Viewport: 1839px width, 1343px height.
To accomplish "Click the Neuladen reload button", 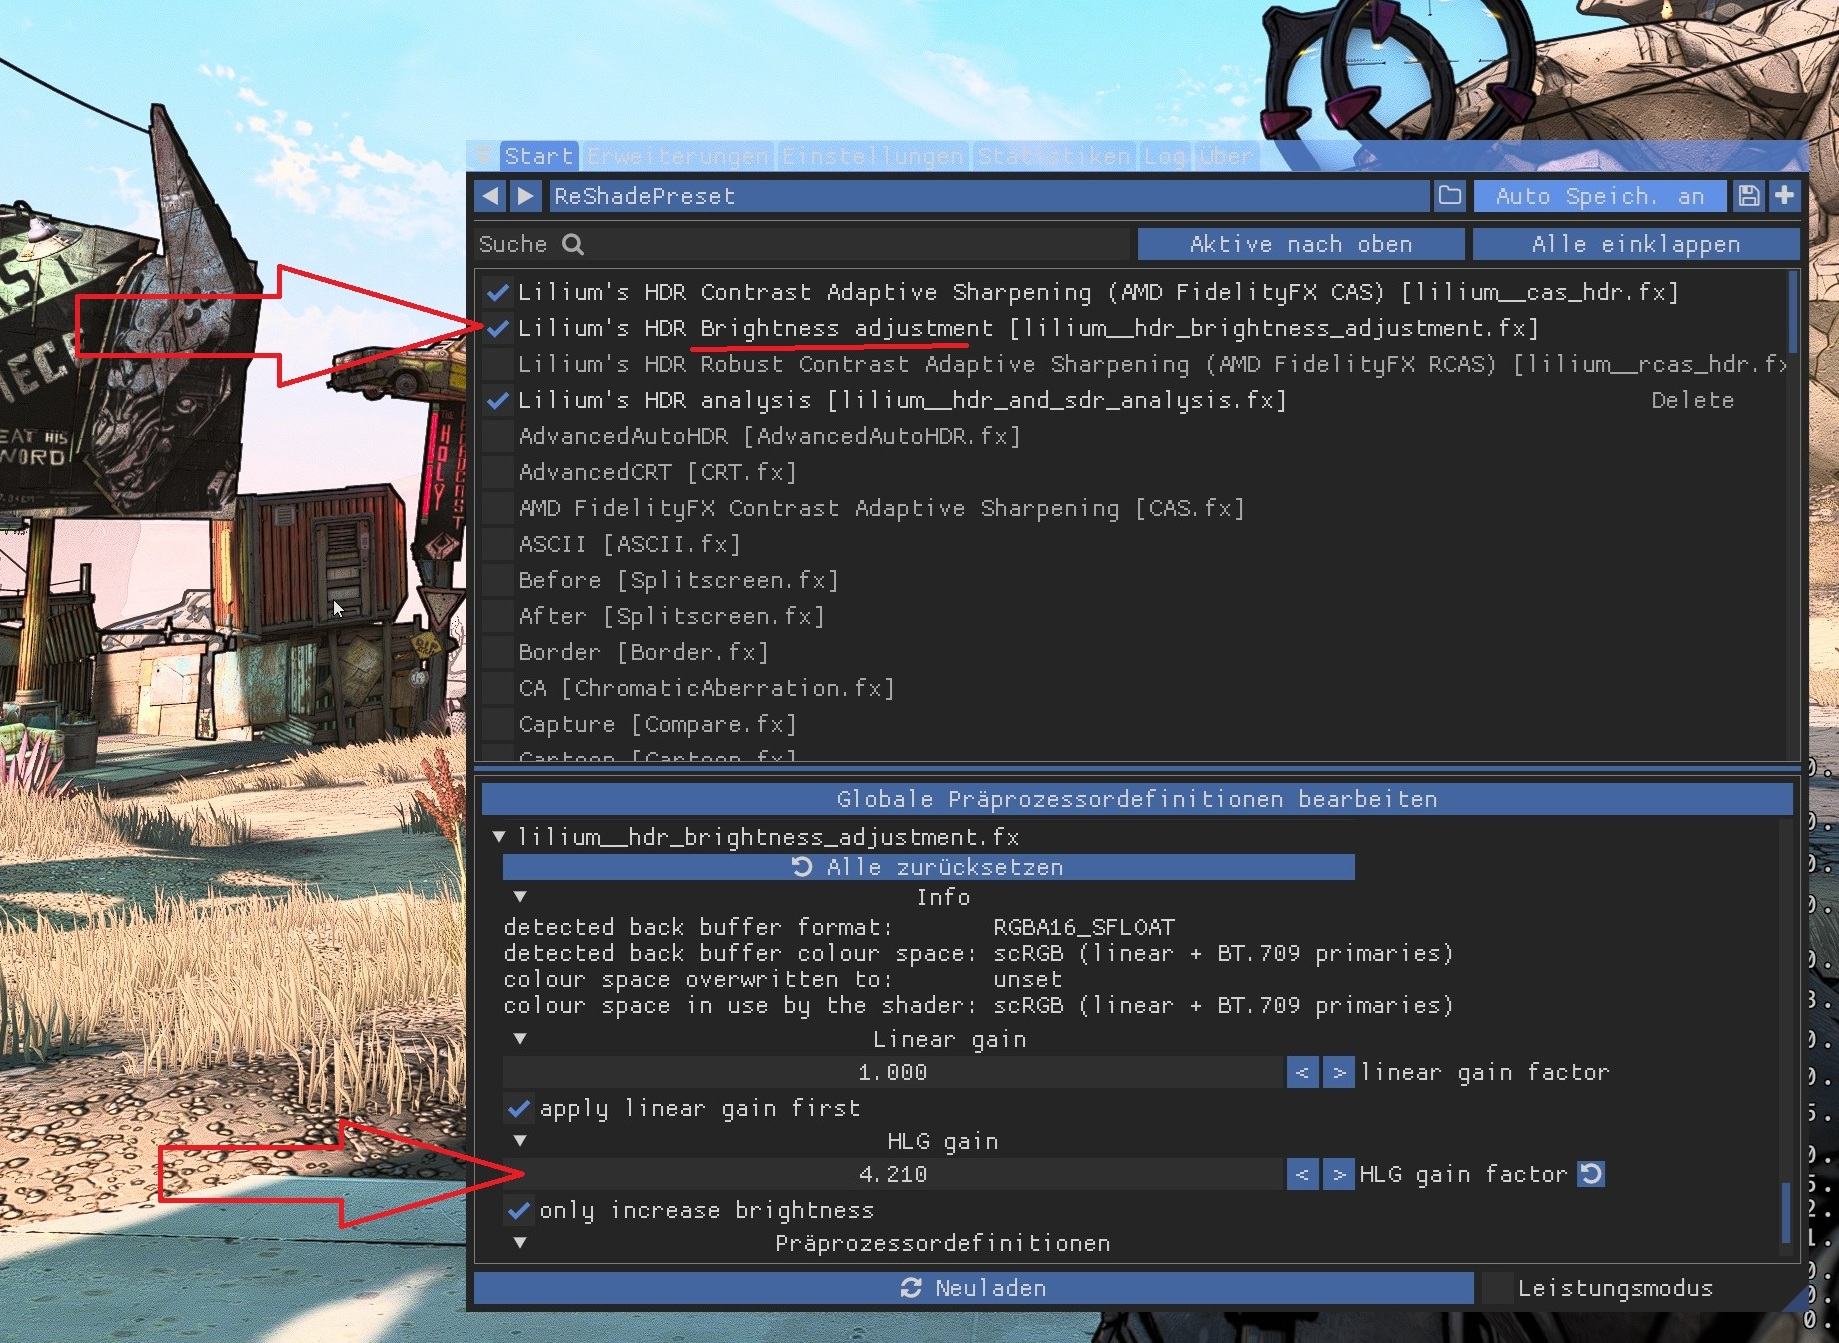I will point(973,1288).
